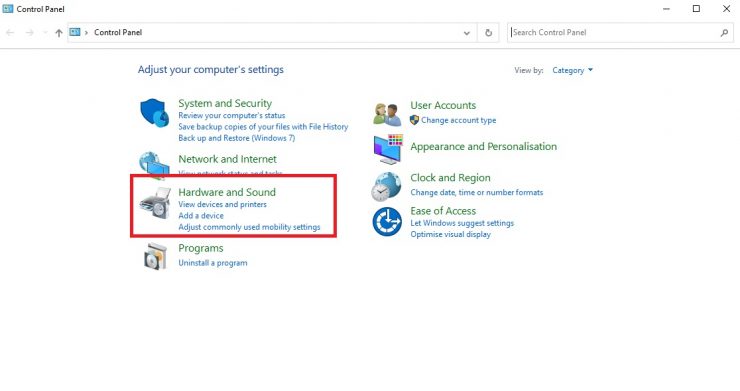Click the Network and Internet globe icon
Image resolution: width=740 pixels, height=391 pixels.
tap(154, 165)
